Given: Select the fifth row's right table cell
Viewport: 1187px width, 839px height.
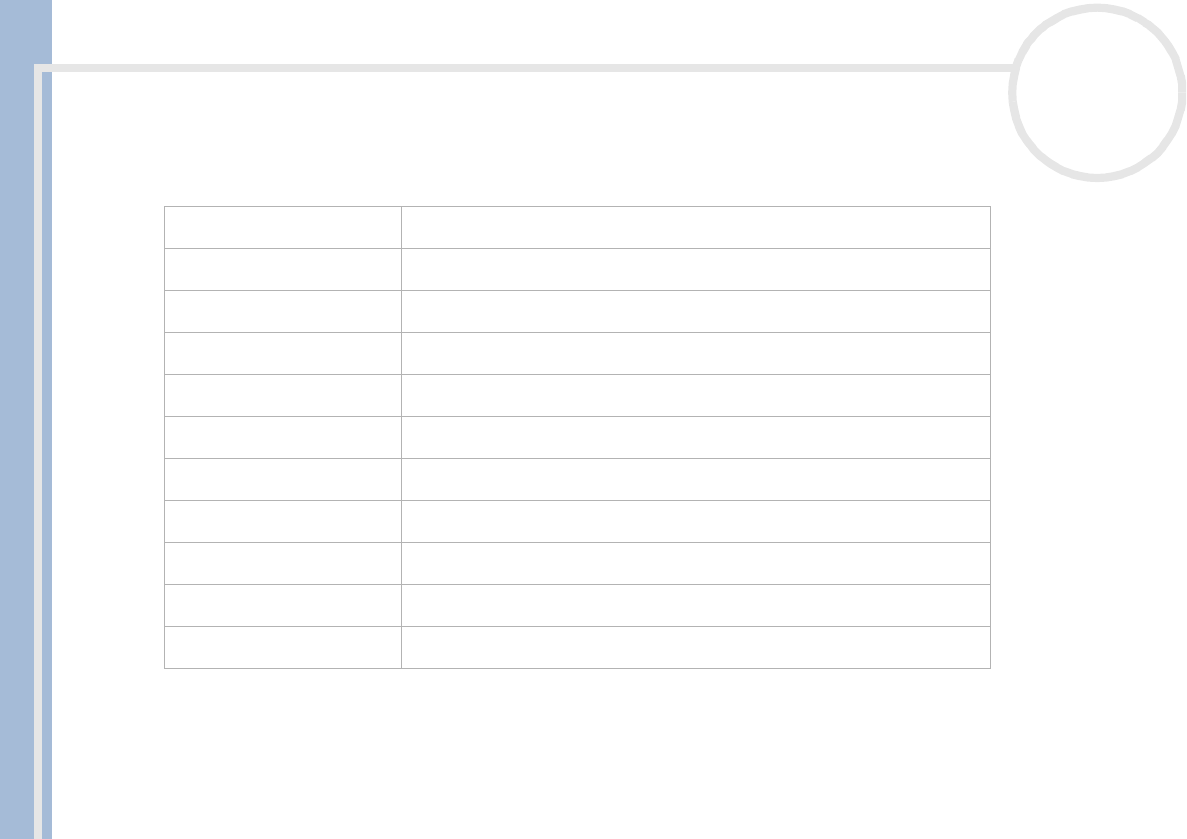Looking at the screenshot, I should click(x=695, y=395).
